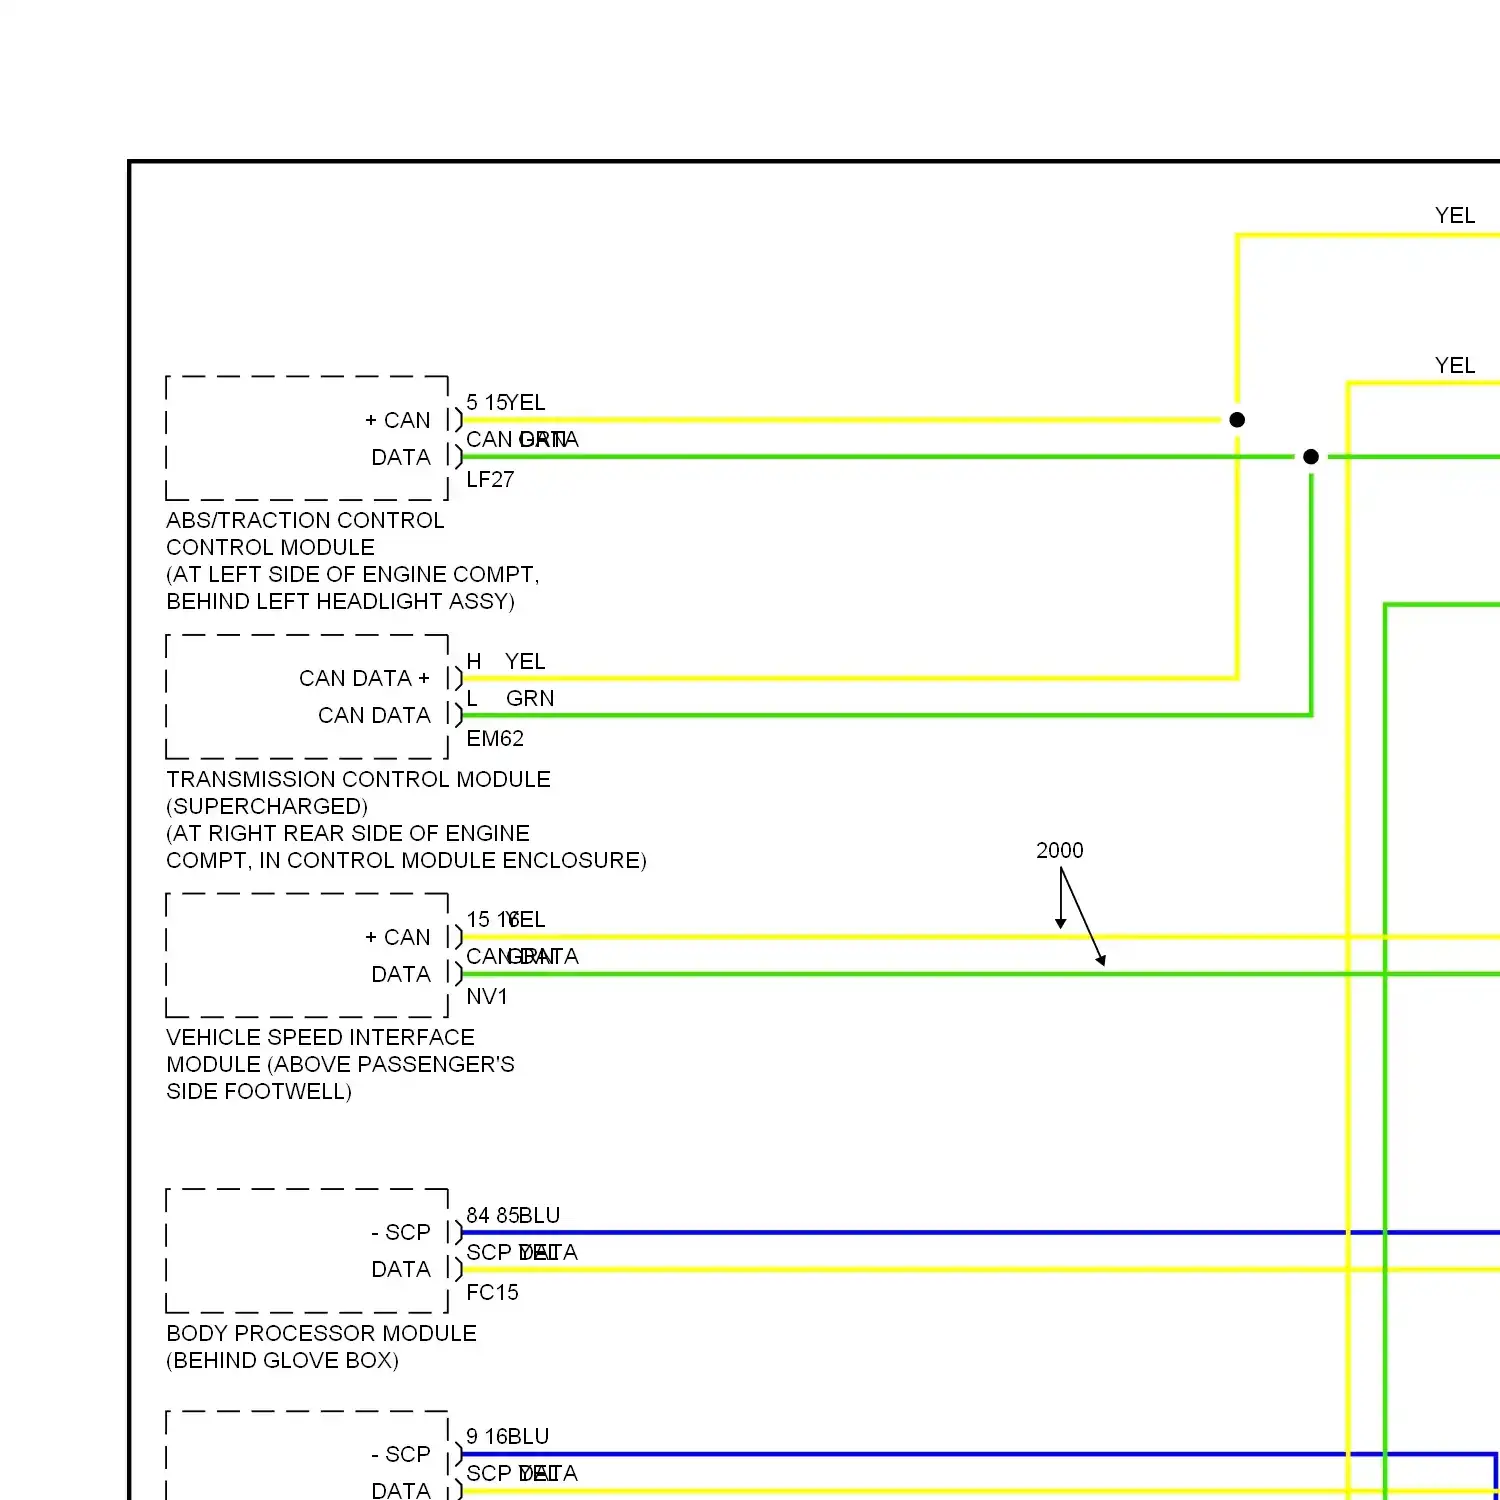Click the 9 16 BLU pin label
The image size is (1500, 1500).
(x=508, y=1437)
